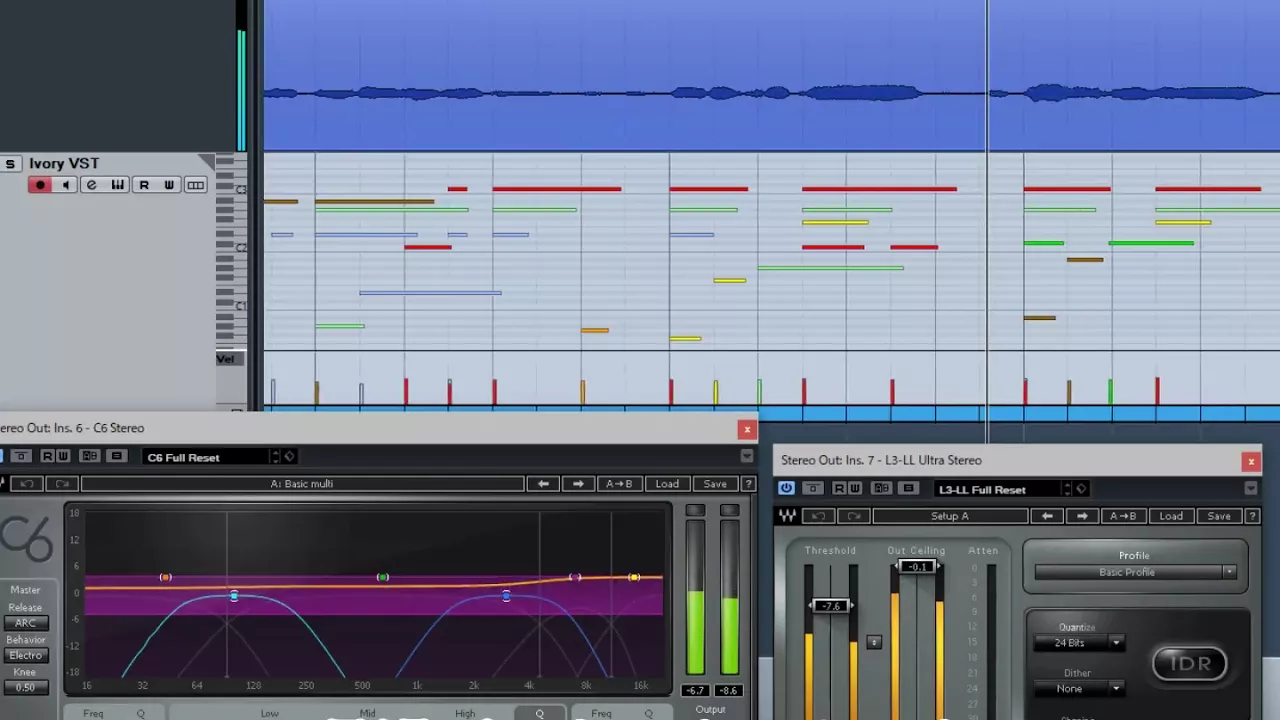Click the Out Ceiling -0.1 slider handle
The image size is (1280, 720).
(x=917, y=567)
